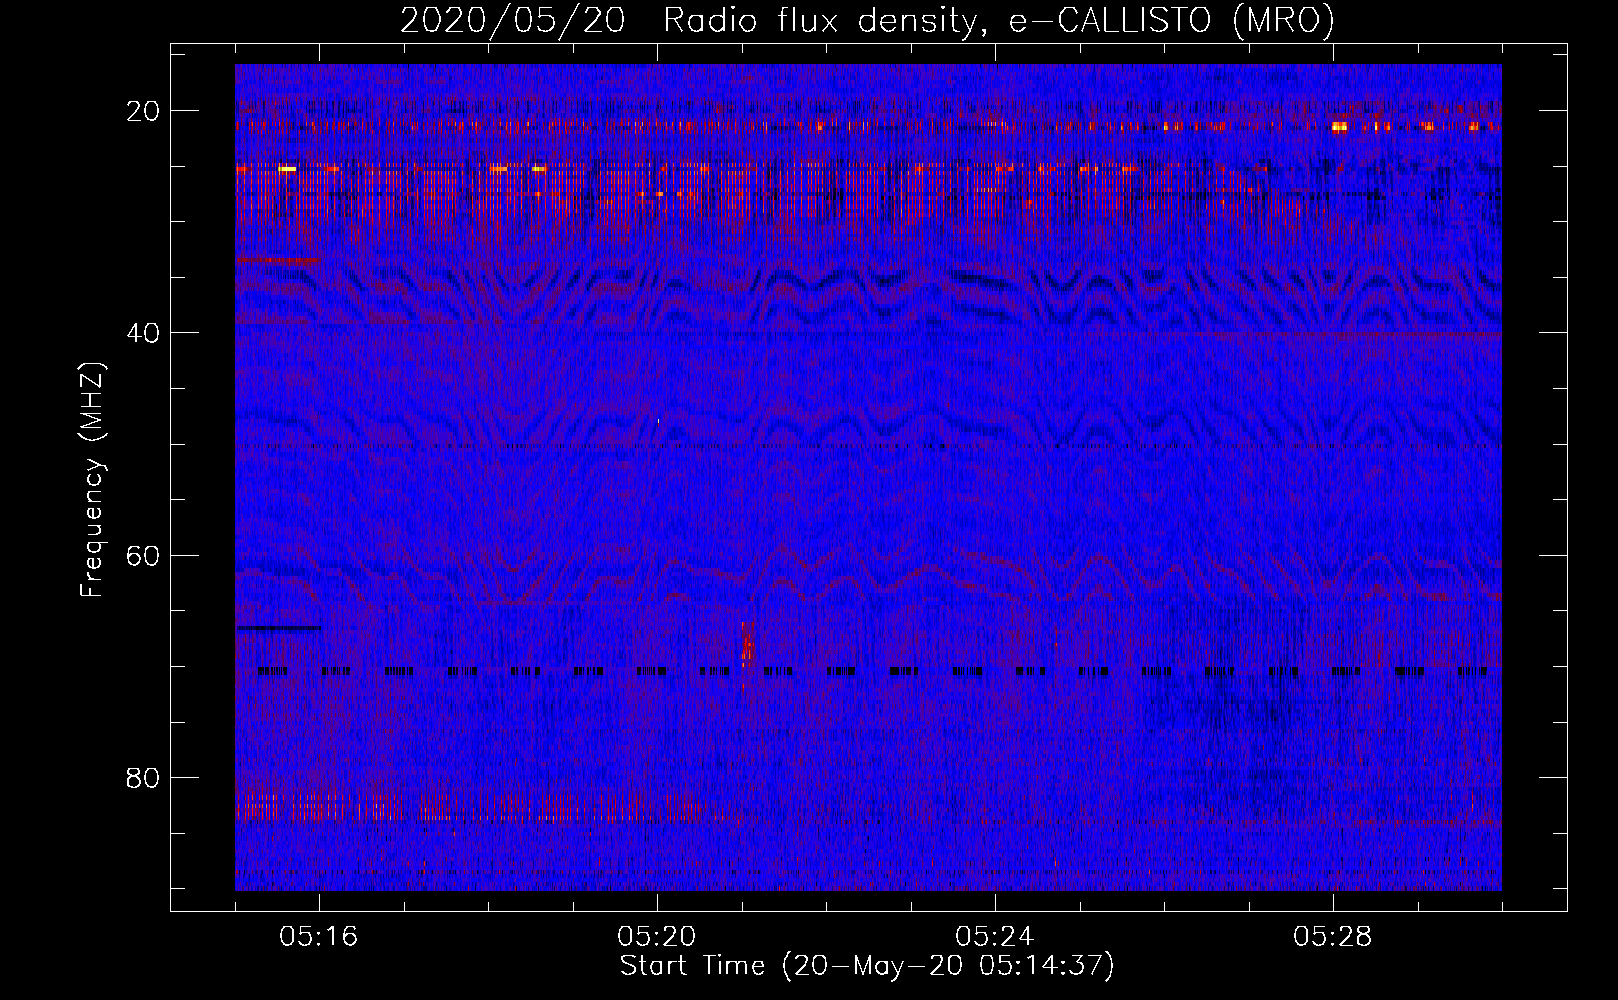Click the 05:24 time tick label

pyautogui.click(x=995, y=937)
